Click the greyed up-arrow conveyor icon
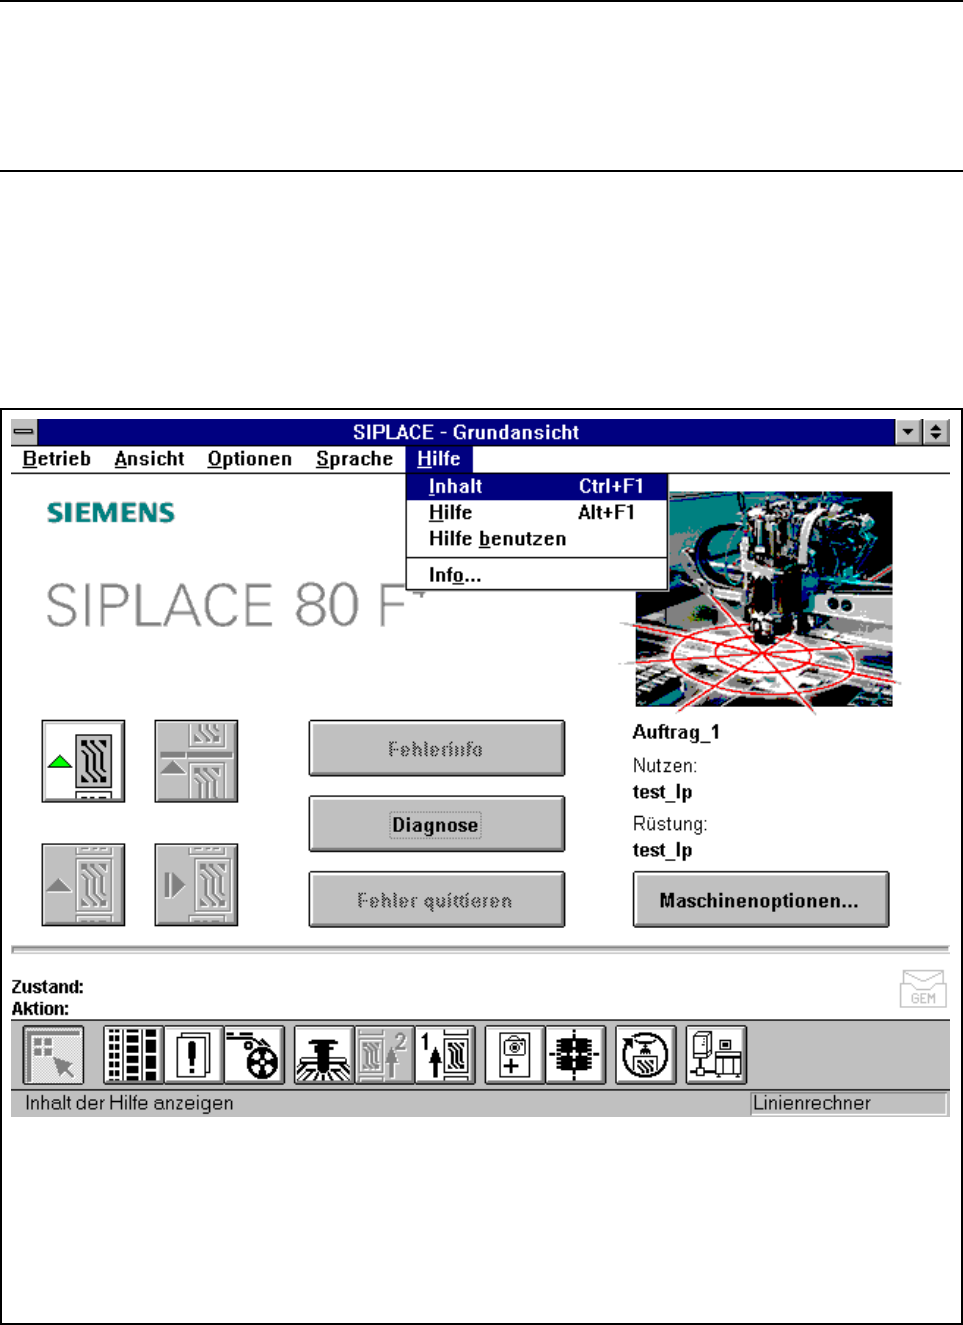Image resolution: width=963 pixels, height=1325 pixels. coord(83,885)
